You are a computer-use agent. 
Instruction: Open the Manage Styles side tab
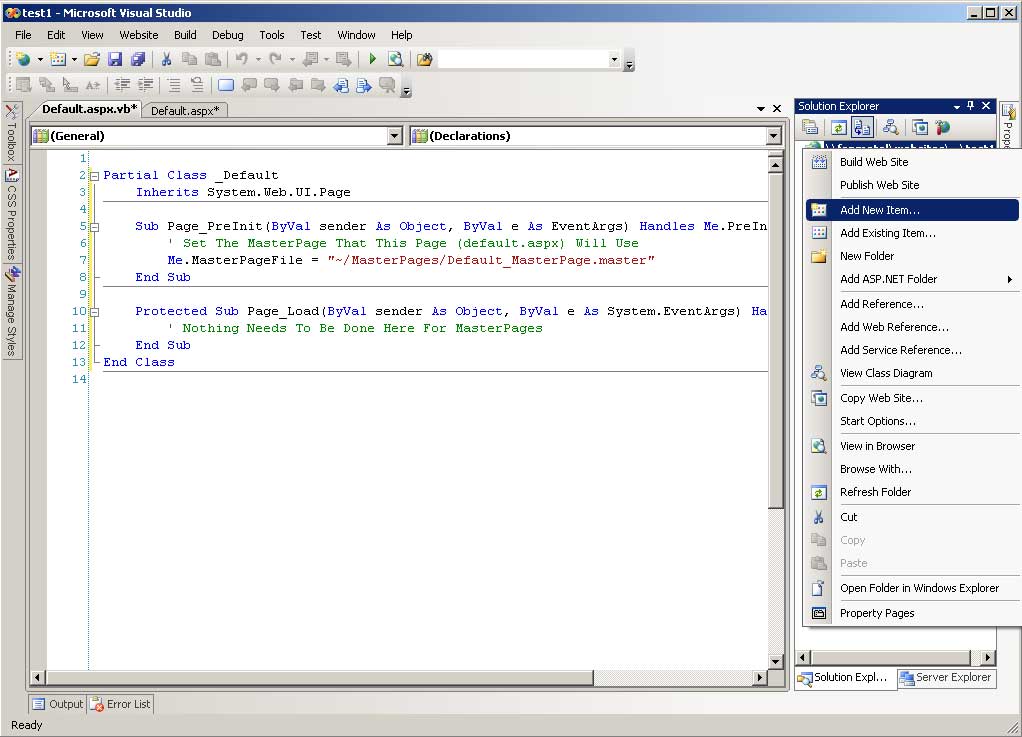12,312
